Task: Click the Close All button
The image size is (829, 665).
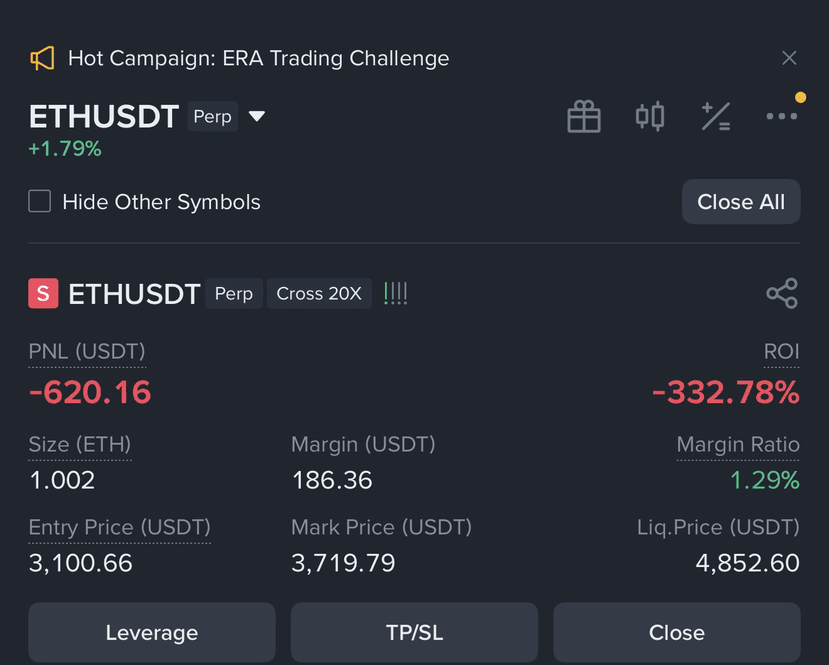Action: click(741, 201)
